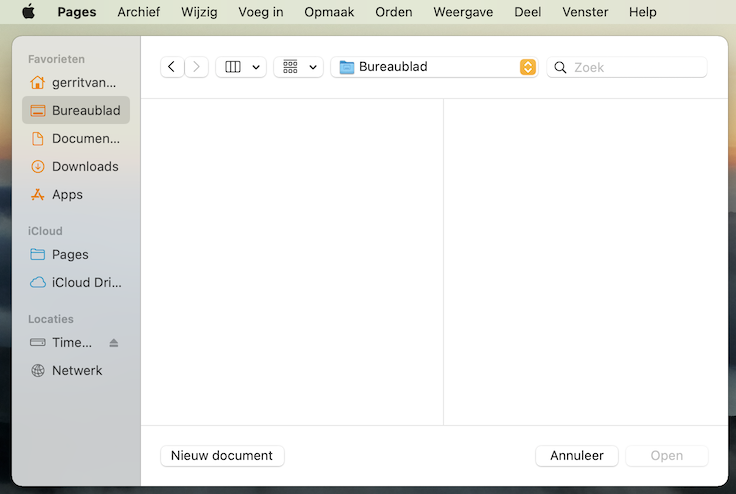Expand the view mode dropdown chevron
736x494 pixels.
[x=256, y=67]
